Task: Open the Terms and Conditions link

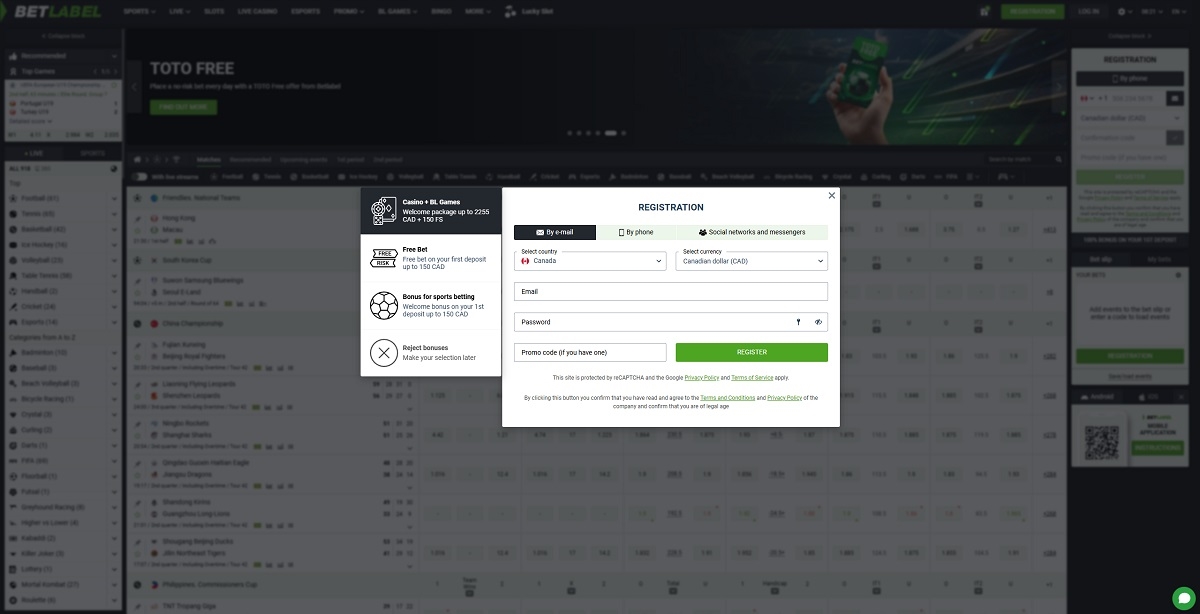Action: click(x=728, y=398)
